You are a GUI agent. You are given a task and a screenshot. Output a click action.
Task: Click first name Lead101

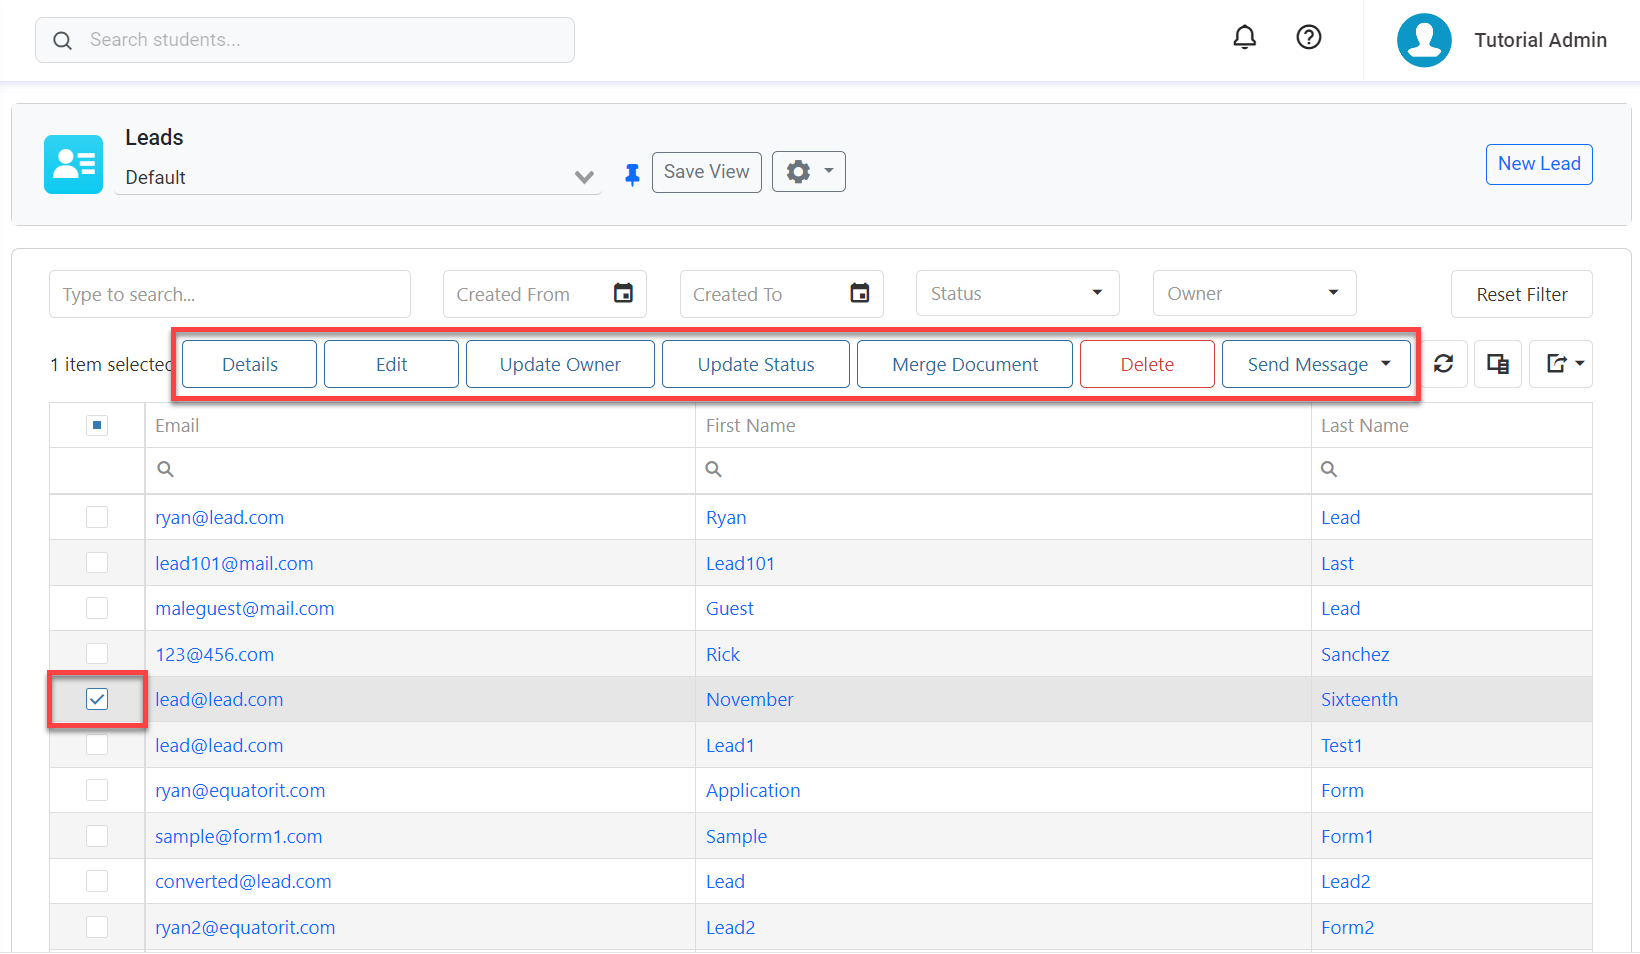pyautogui.click(x=740, y=563)
